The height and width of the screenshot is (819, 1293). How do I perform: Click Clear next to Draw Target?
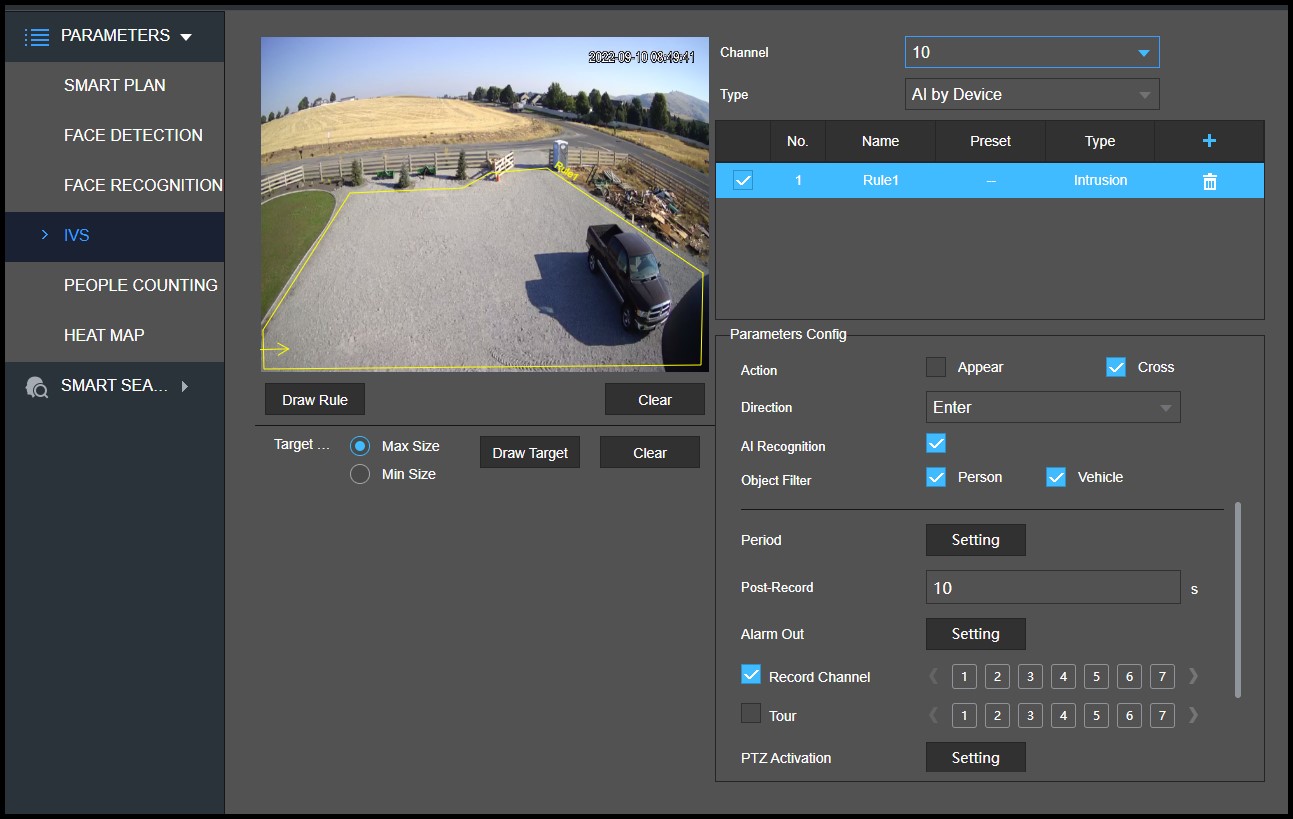(x=650, y=452)
